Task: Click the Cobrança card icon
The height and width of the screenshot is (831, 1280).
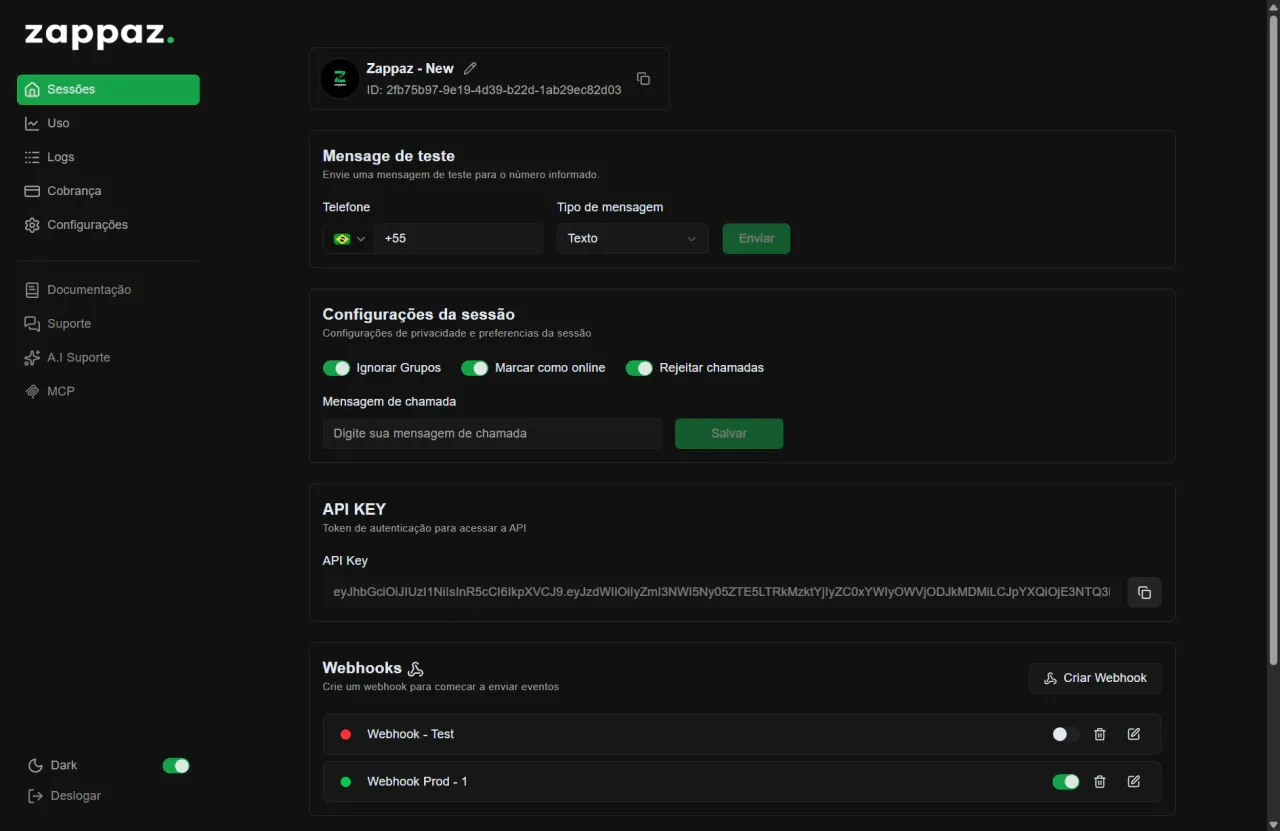Action: point(33,191)
